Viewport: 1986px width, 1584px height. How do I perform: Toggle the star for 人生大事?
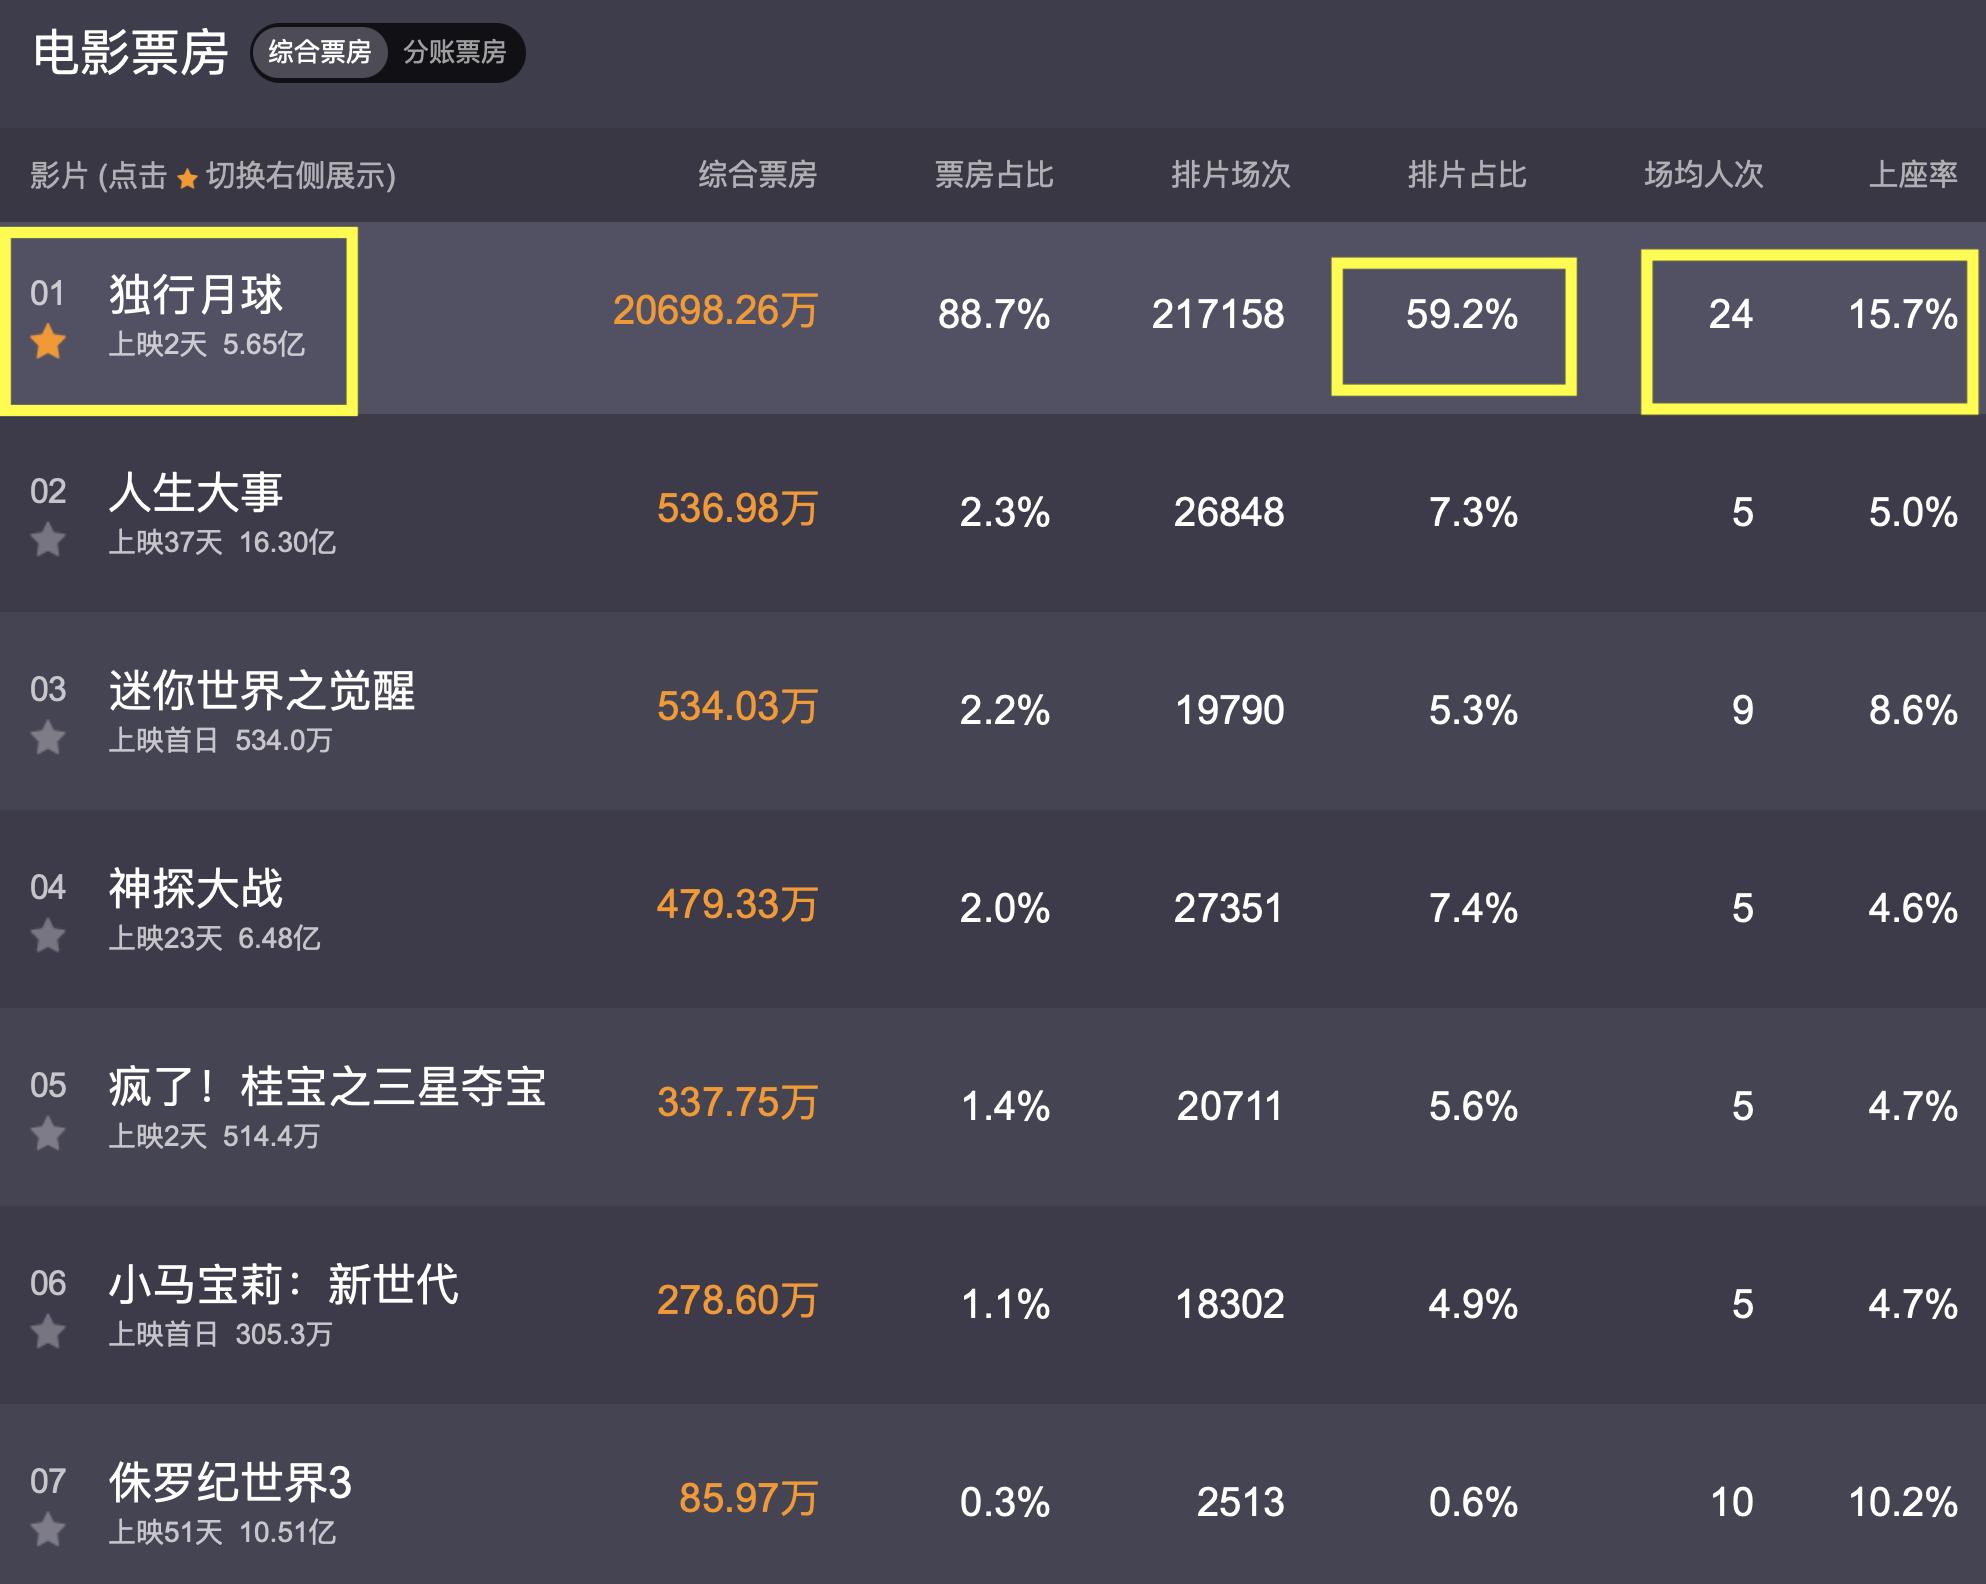48,541
